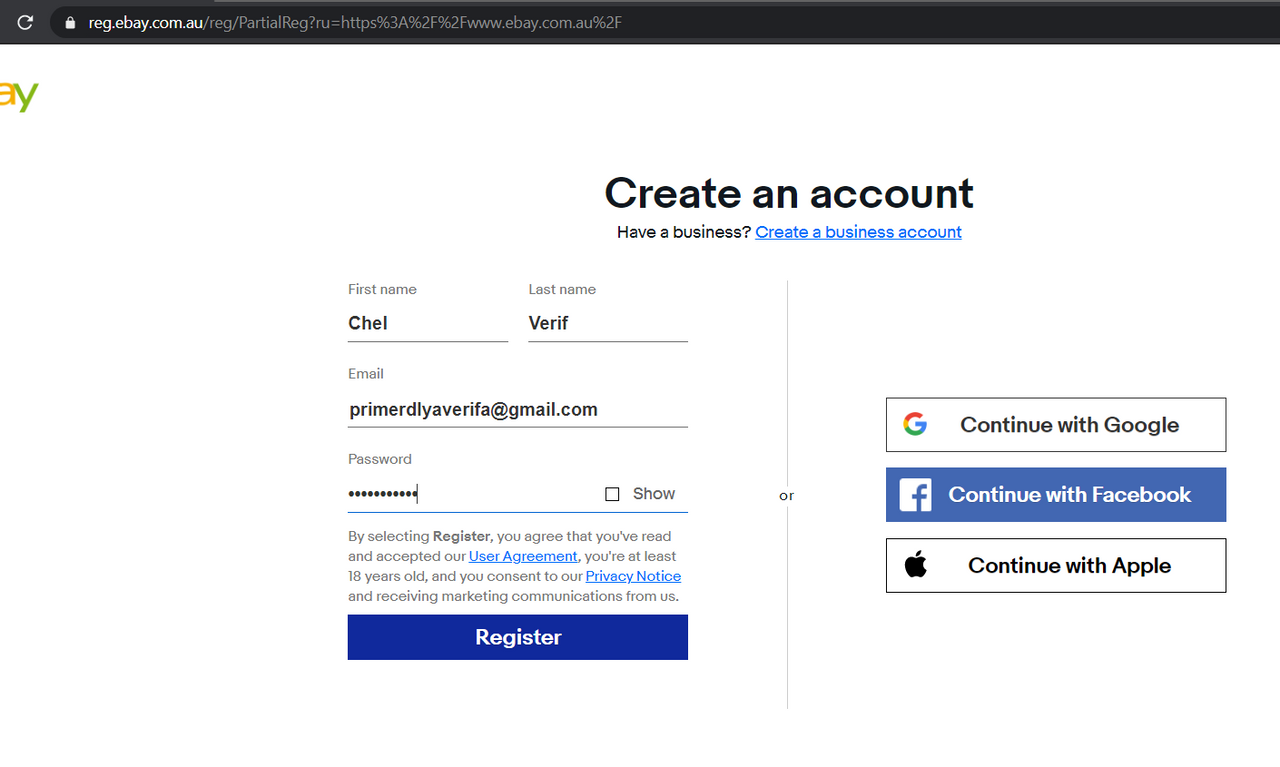Open the User Agreement link
This screenshot has height=767, width=1280.
523,556
